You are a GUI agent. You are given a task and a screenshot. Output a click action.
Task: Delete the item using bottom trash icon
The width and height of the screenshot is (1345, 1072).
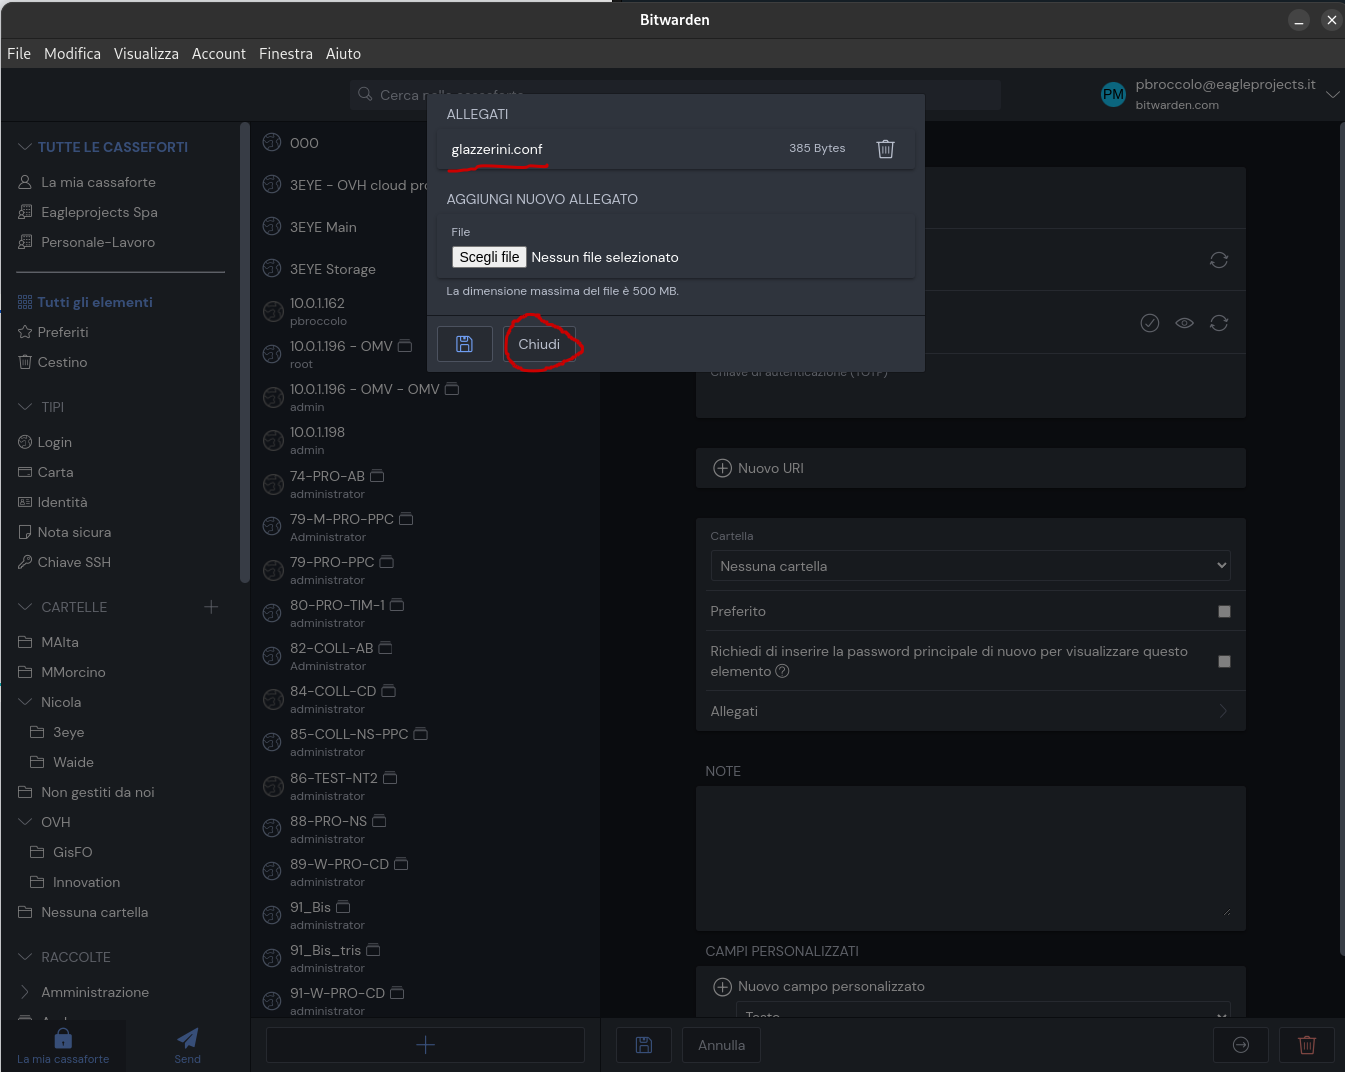click(1306, 1045)
